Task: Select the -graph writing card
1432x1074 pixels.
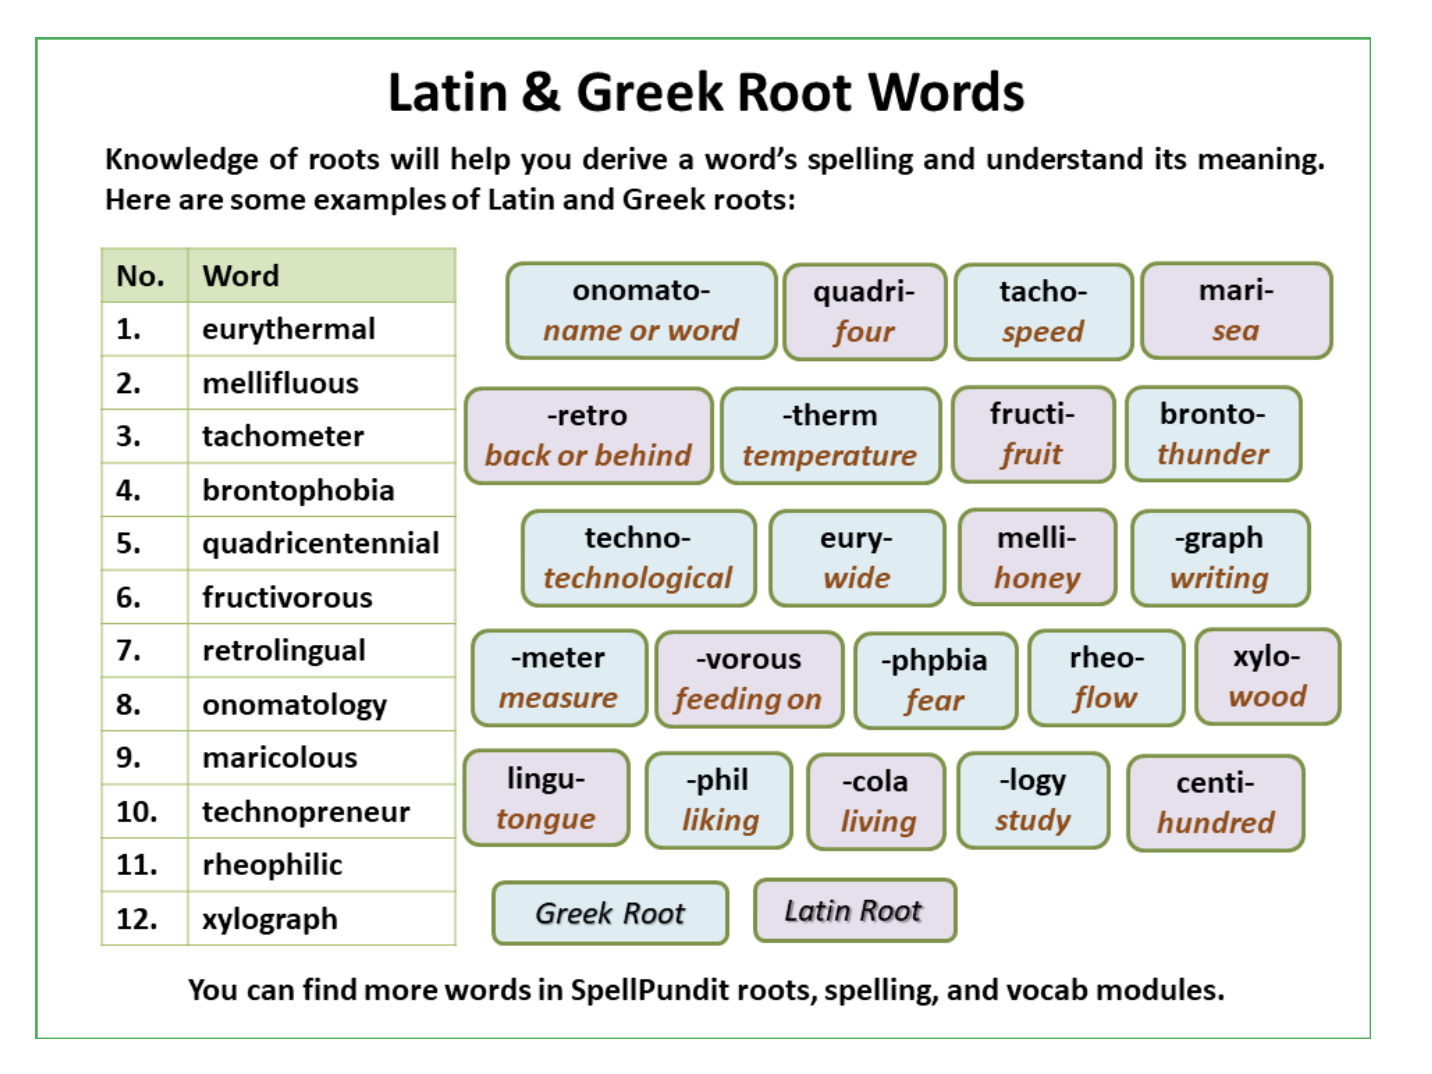Action: pos(1220,558)
